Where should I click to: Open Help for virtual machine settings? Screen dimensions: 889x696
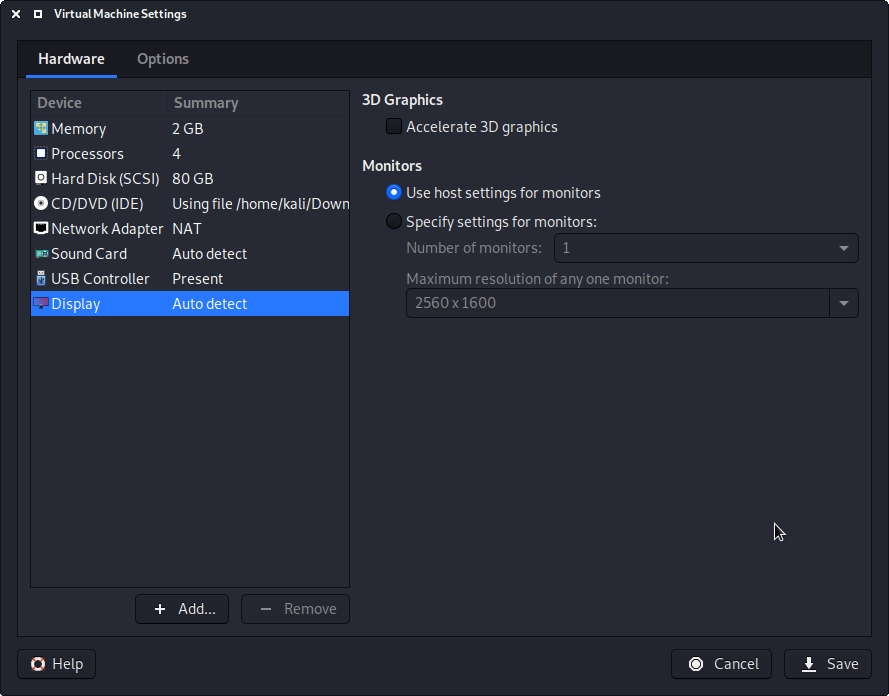pyautogui.click(x=56, y=664)
